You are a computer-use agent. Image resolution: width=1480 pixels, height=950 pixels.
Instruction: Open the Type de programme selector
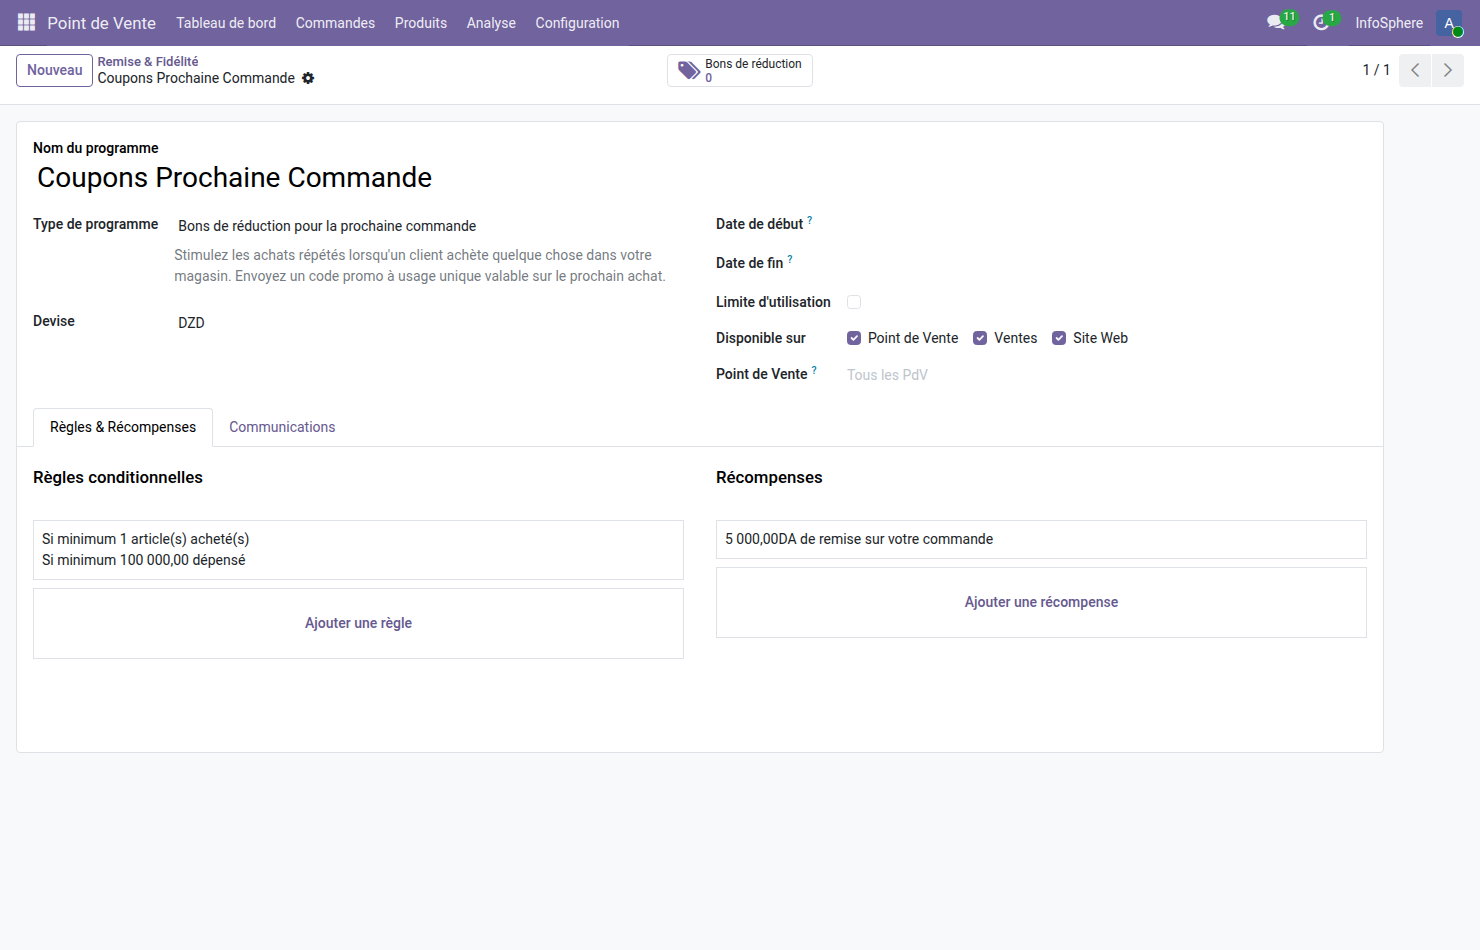click(x=326, y=225)
